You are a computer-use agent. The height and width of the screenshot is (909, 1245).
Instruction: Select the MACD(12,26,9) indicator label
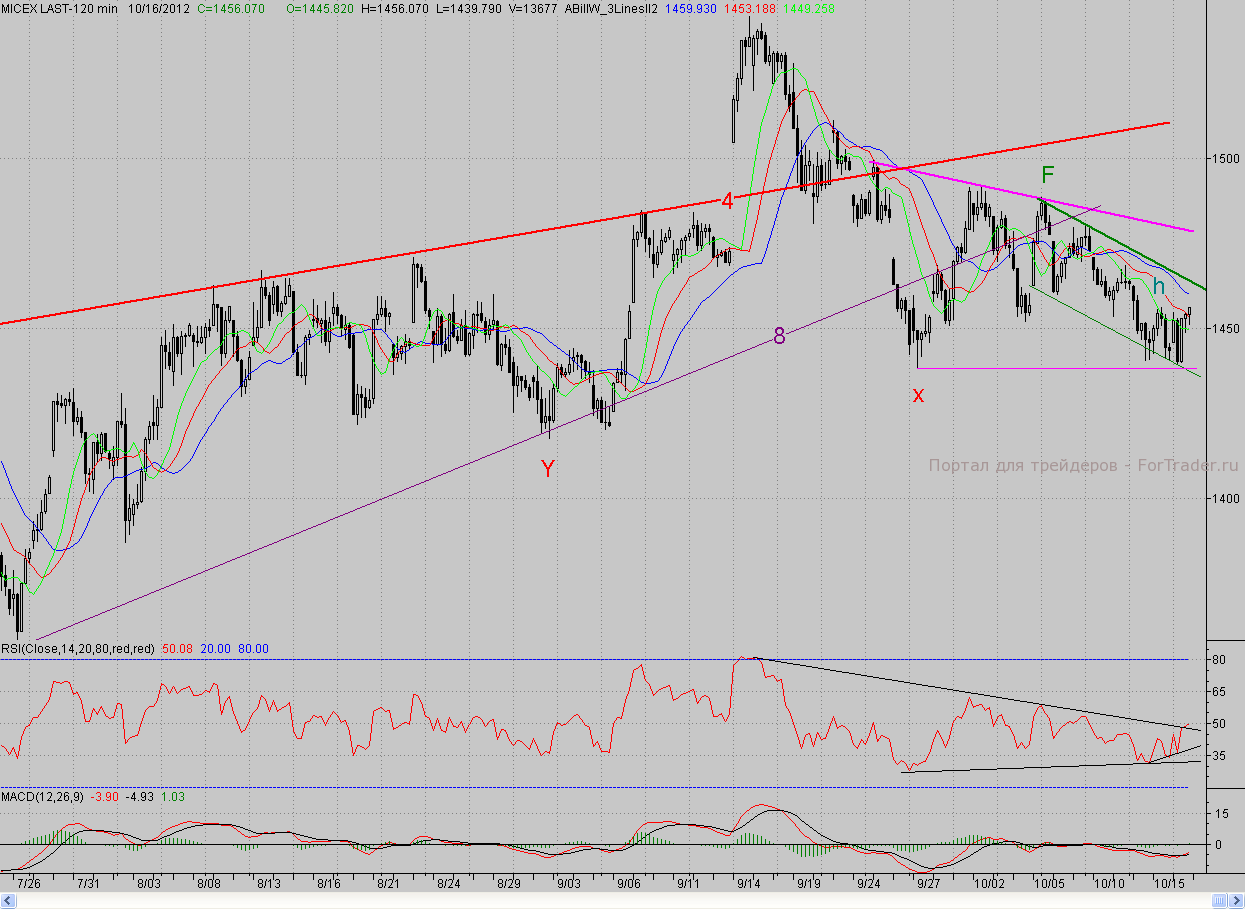[x=42, y=796]
